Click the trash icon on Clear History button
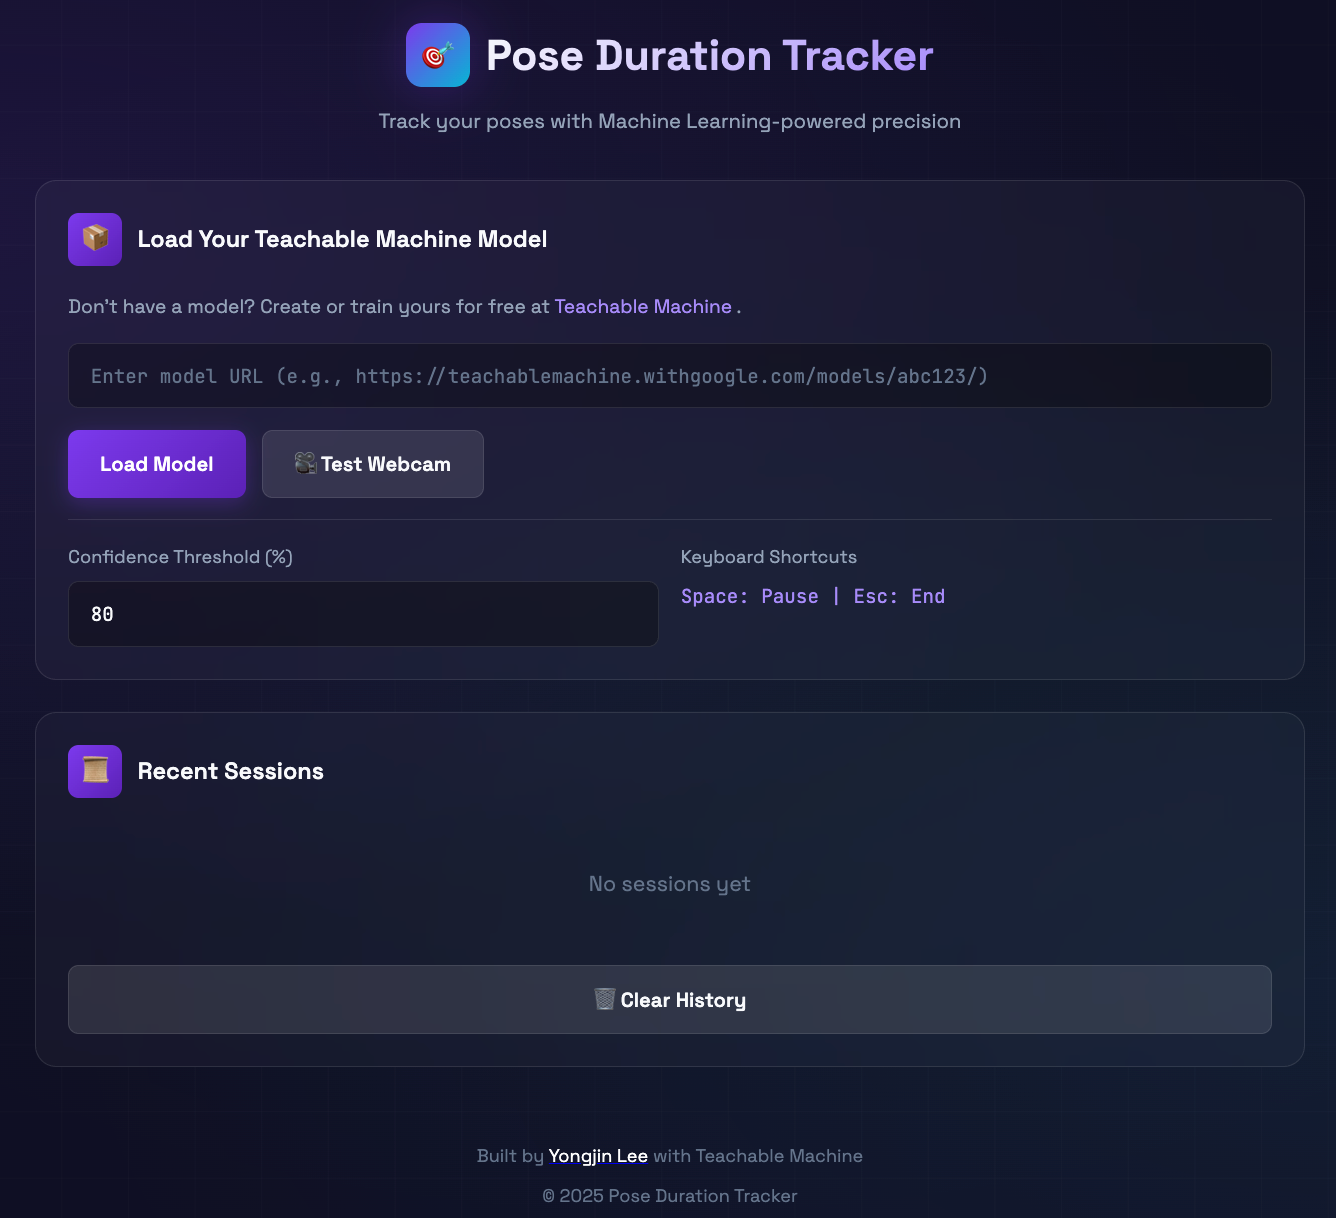 click(604, 999)
